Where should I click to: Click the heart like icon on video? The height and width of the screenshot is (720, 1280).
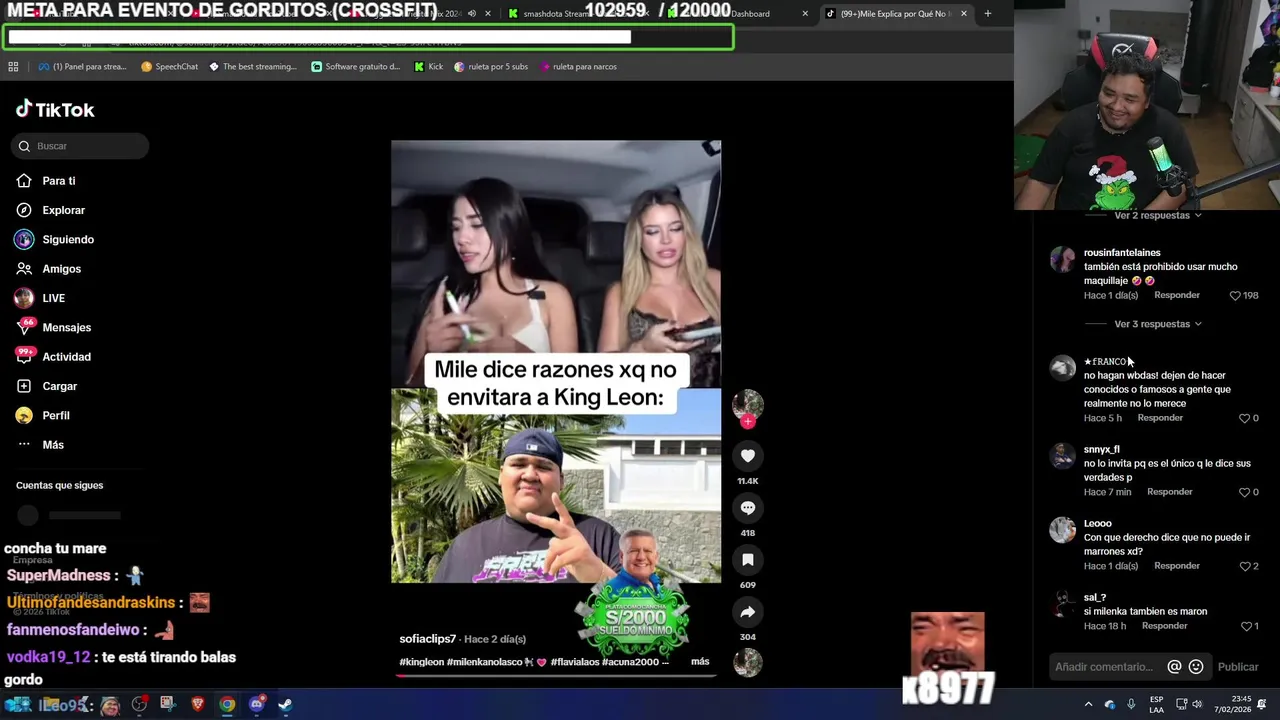(x=748, y=456)
